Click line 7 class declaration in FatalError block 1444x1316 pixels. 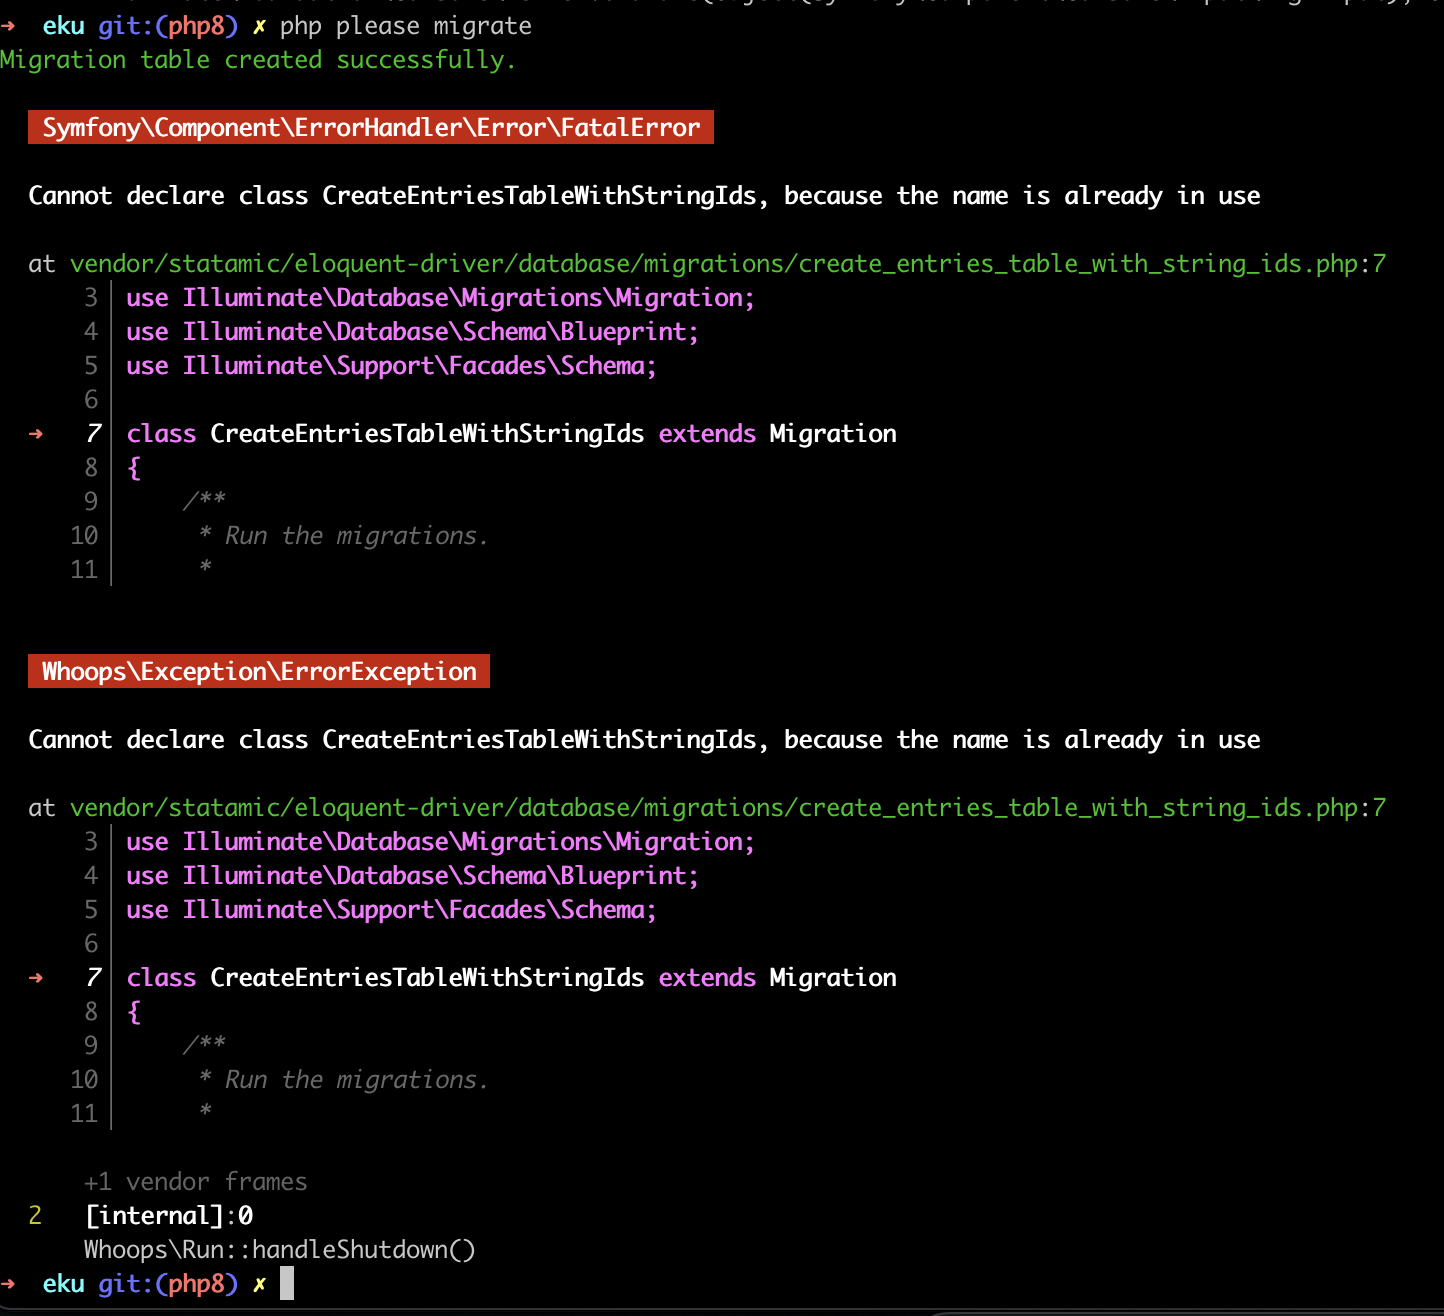(511, 434)
